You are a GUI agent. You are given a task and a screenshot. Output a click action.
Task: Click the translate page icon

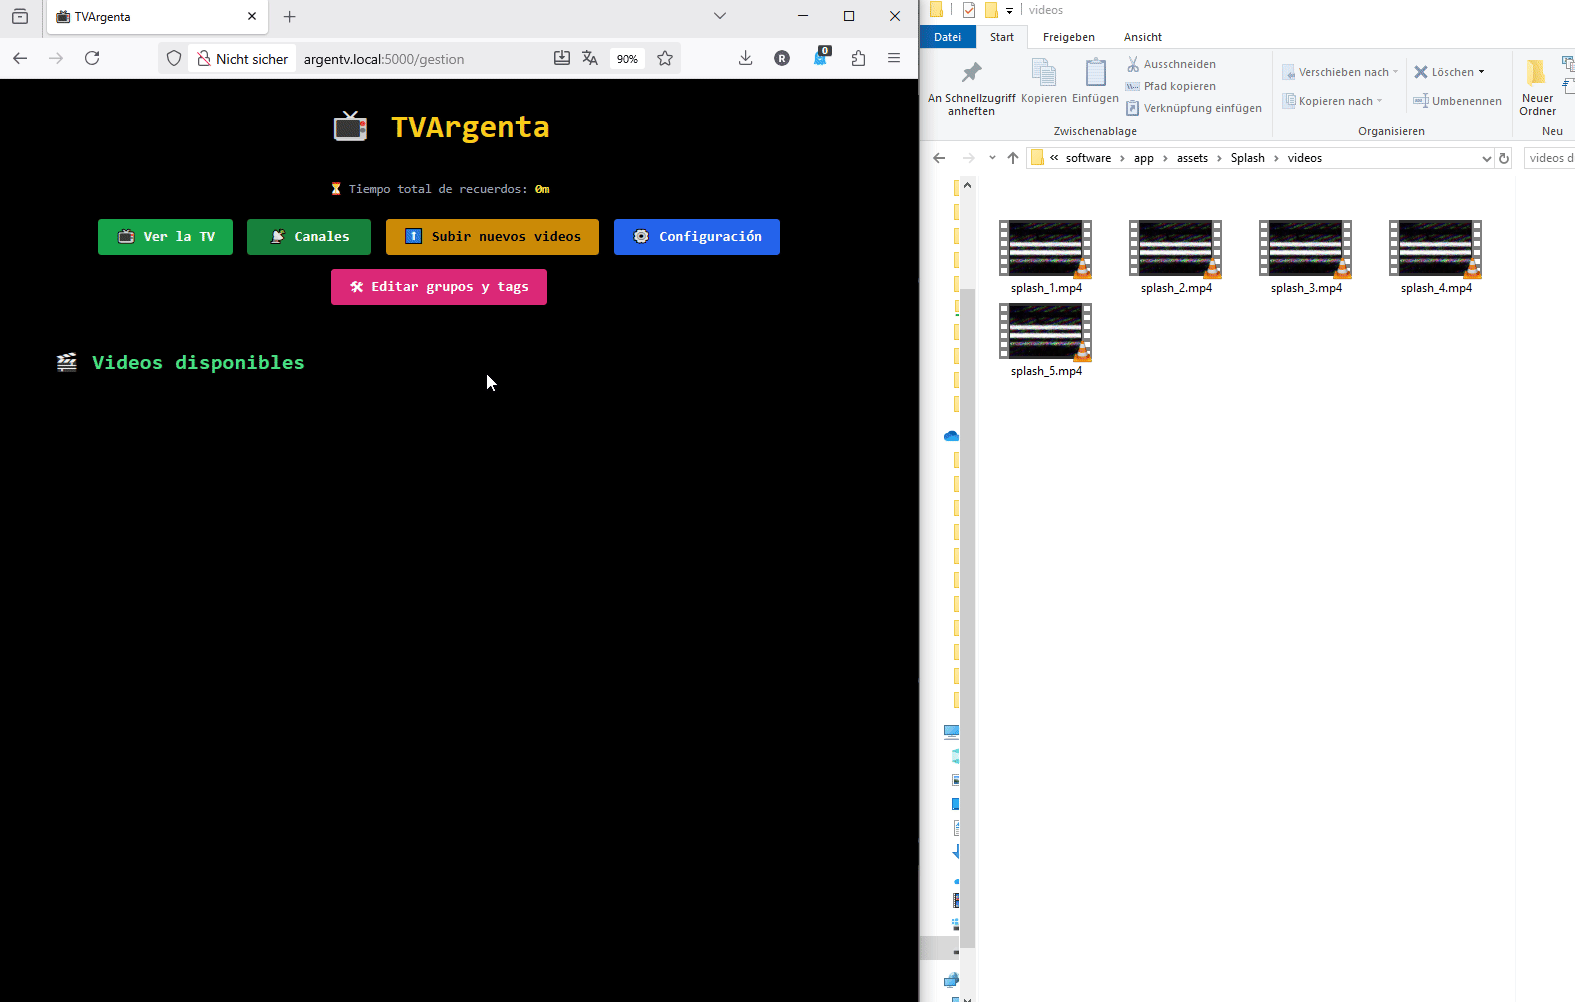click(x=590, y=59)
